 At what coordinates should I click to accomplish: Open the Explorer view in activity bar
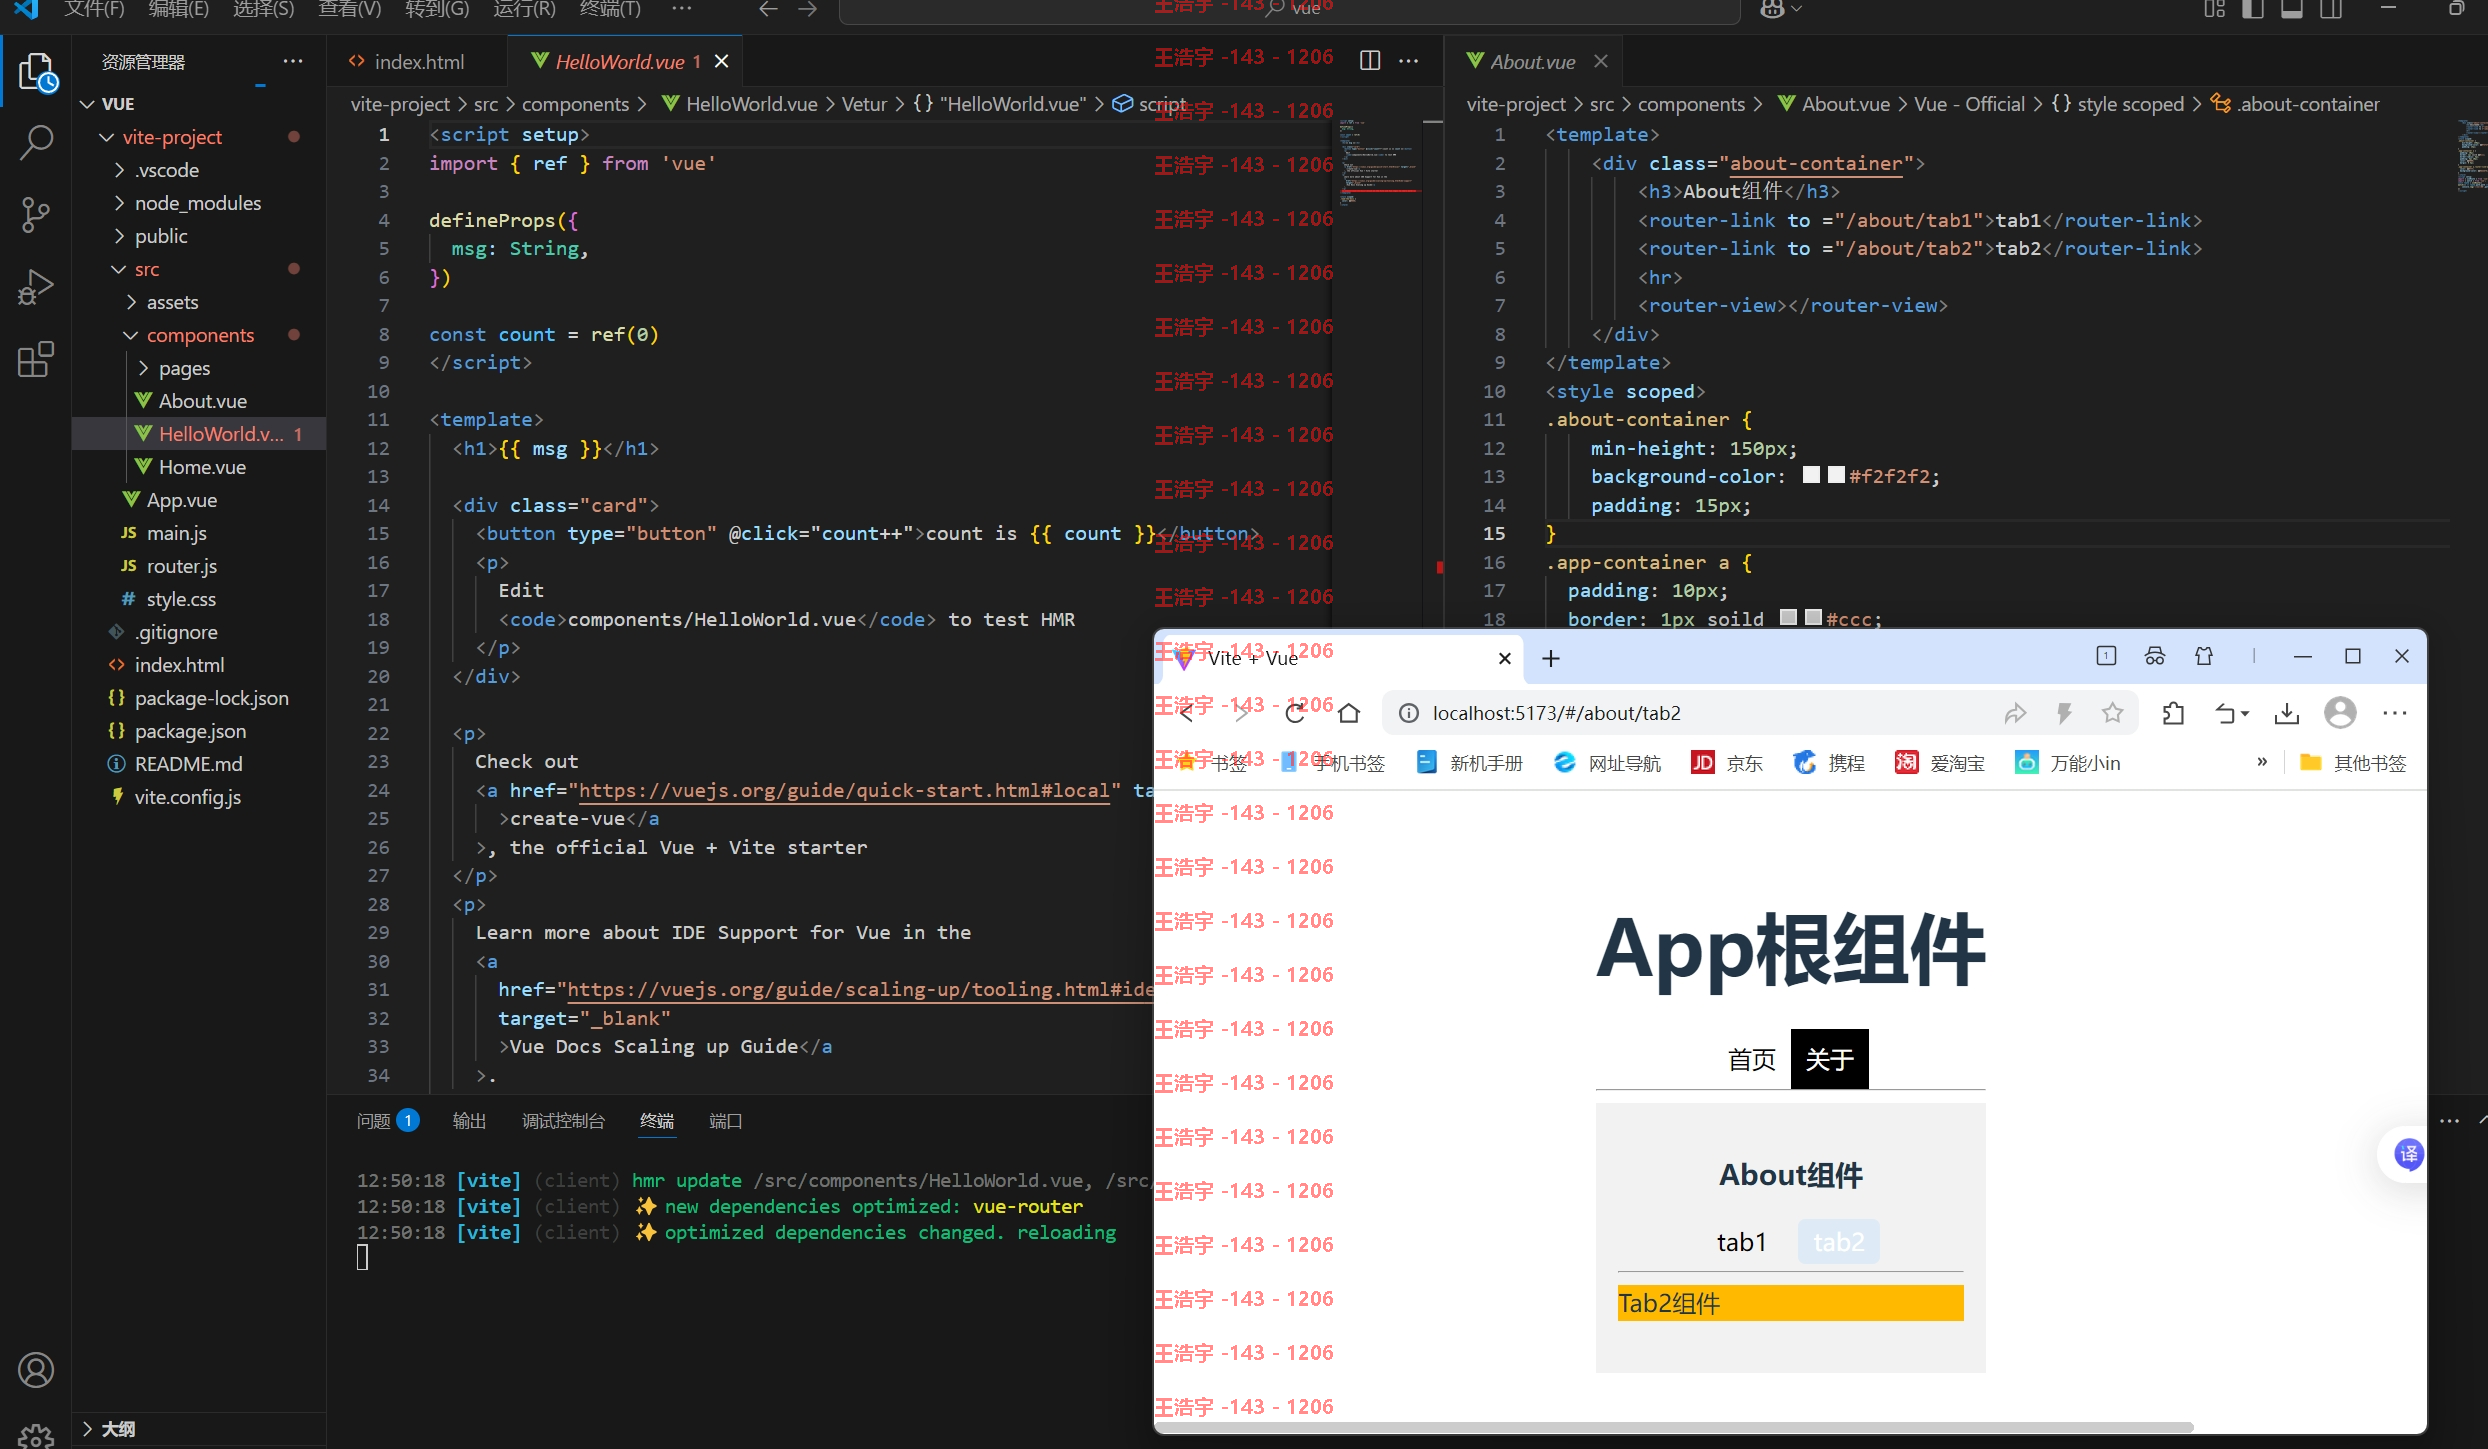pos(37,72)
